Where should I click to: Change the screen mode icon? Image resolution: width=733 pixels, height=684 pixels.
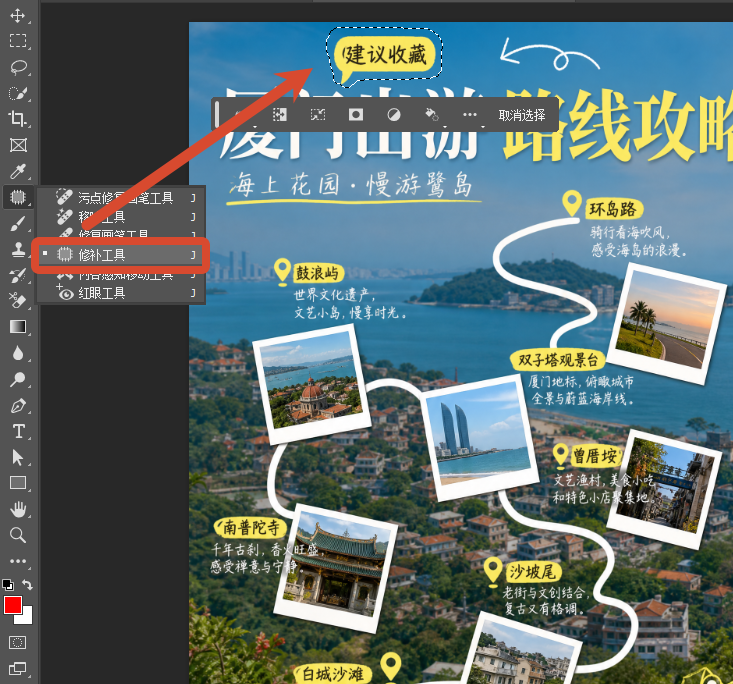pos(18,669)
